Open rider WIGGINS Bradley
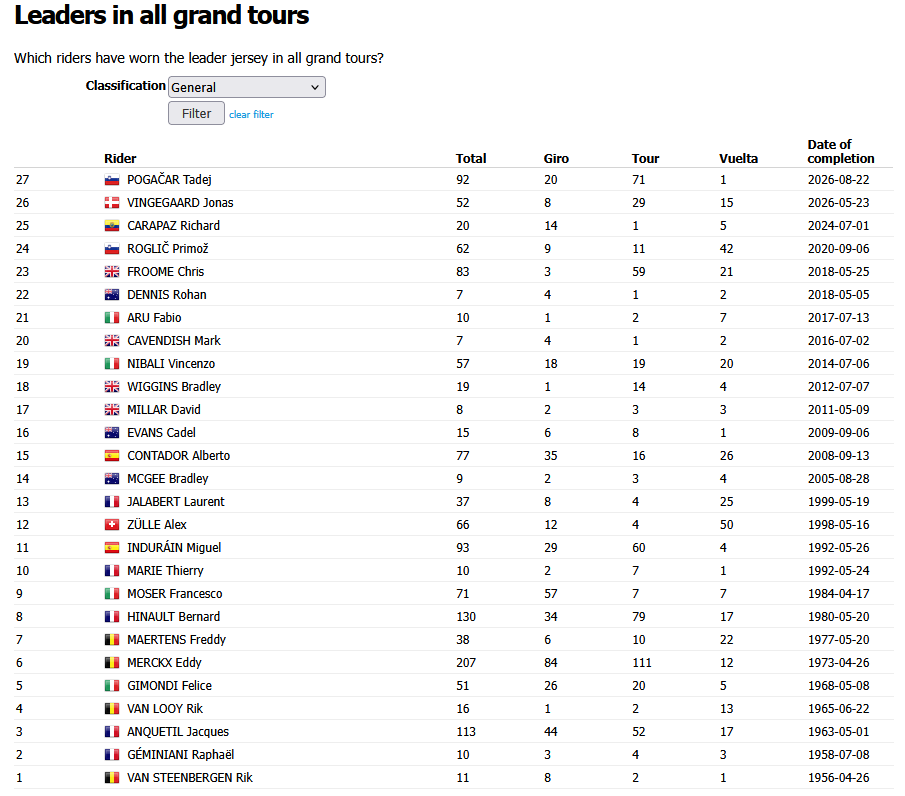Viewport: 905px width, 796px height. tap(174, 387)
